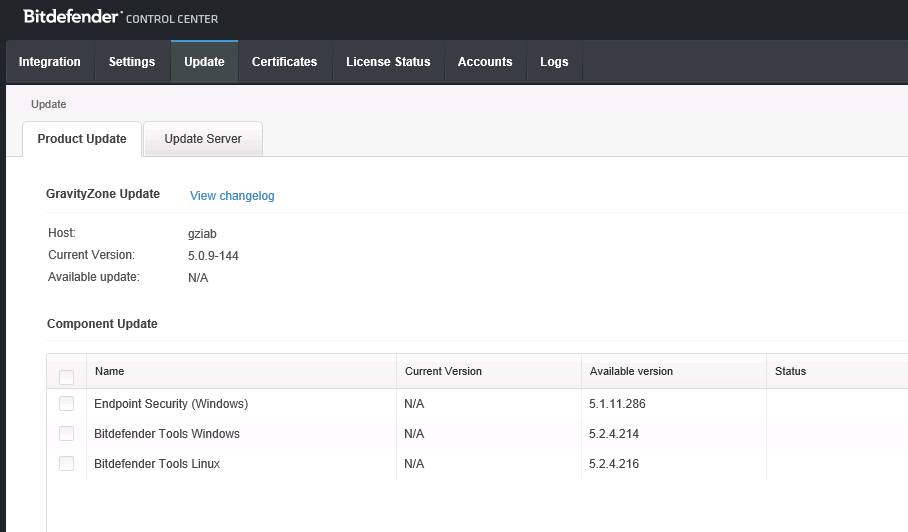Click the Current Version column header
The image size is (908, 532).
443,371
